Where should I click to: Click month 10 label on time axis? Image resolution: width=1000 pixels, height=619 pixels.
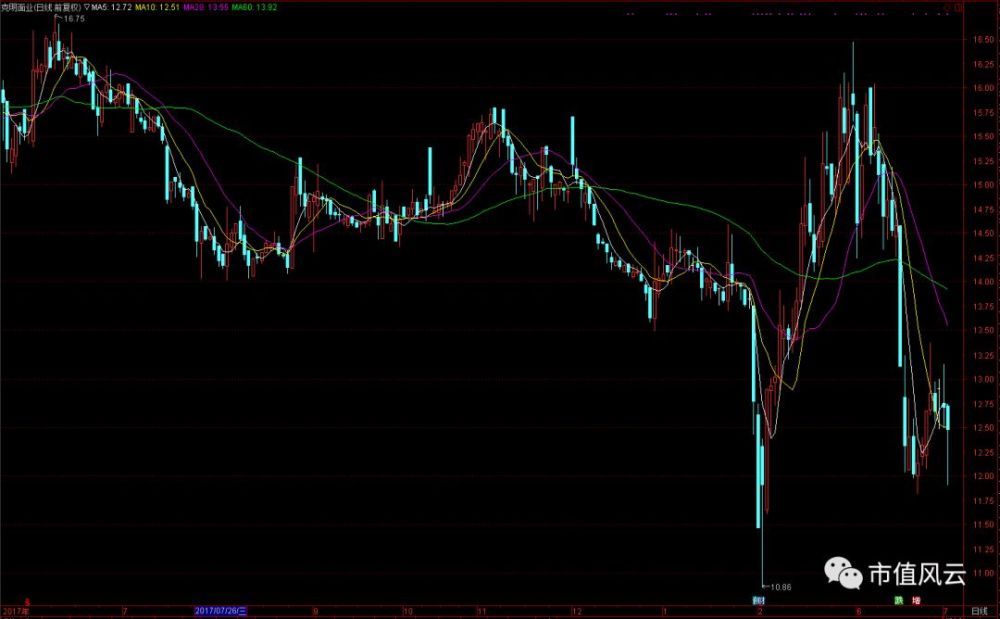pyautogui.click(x=408, y=611)
